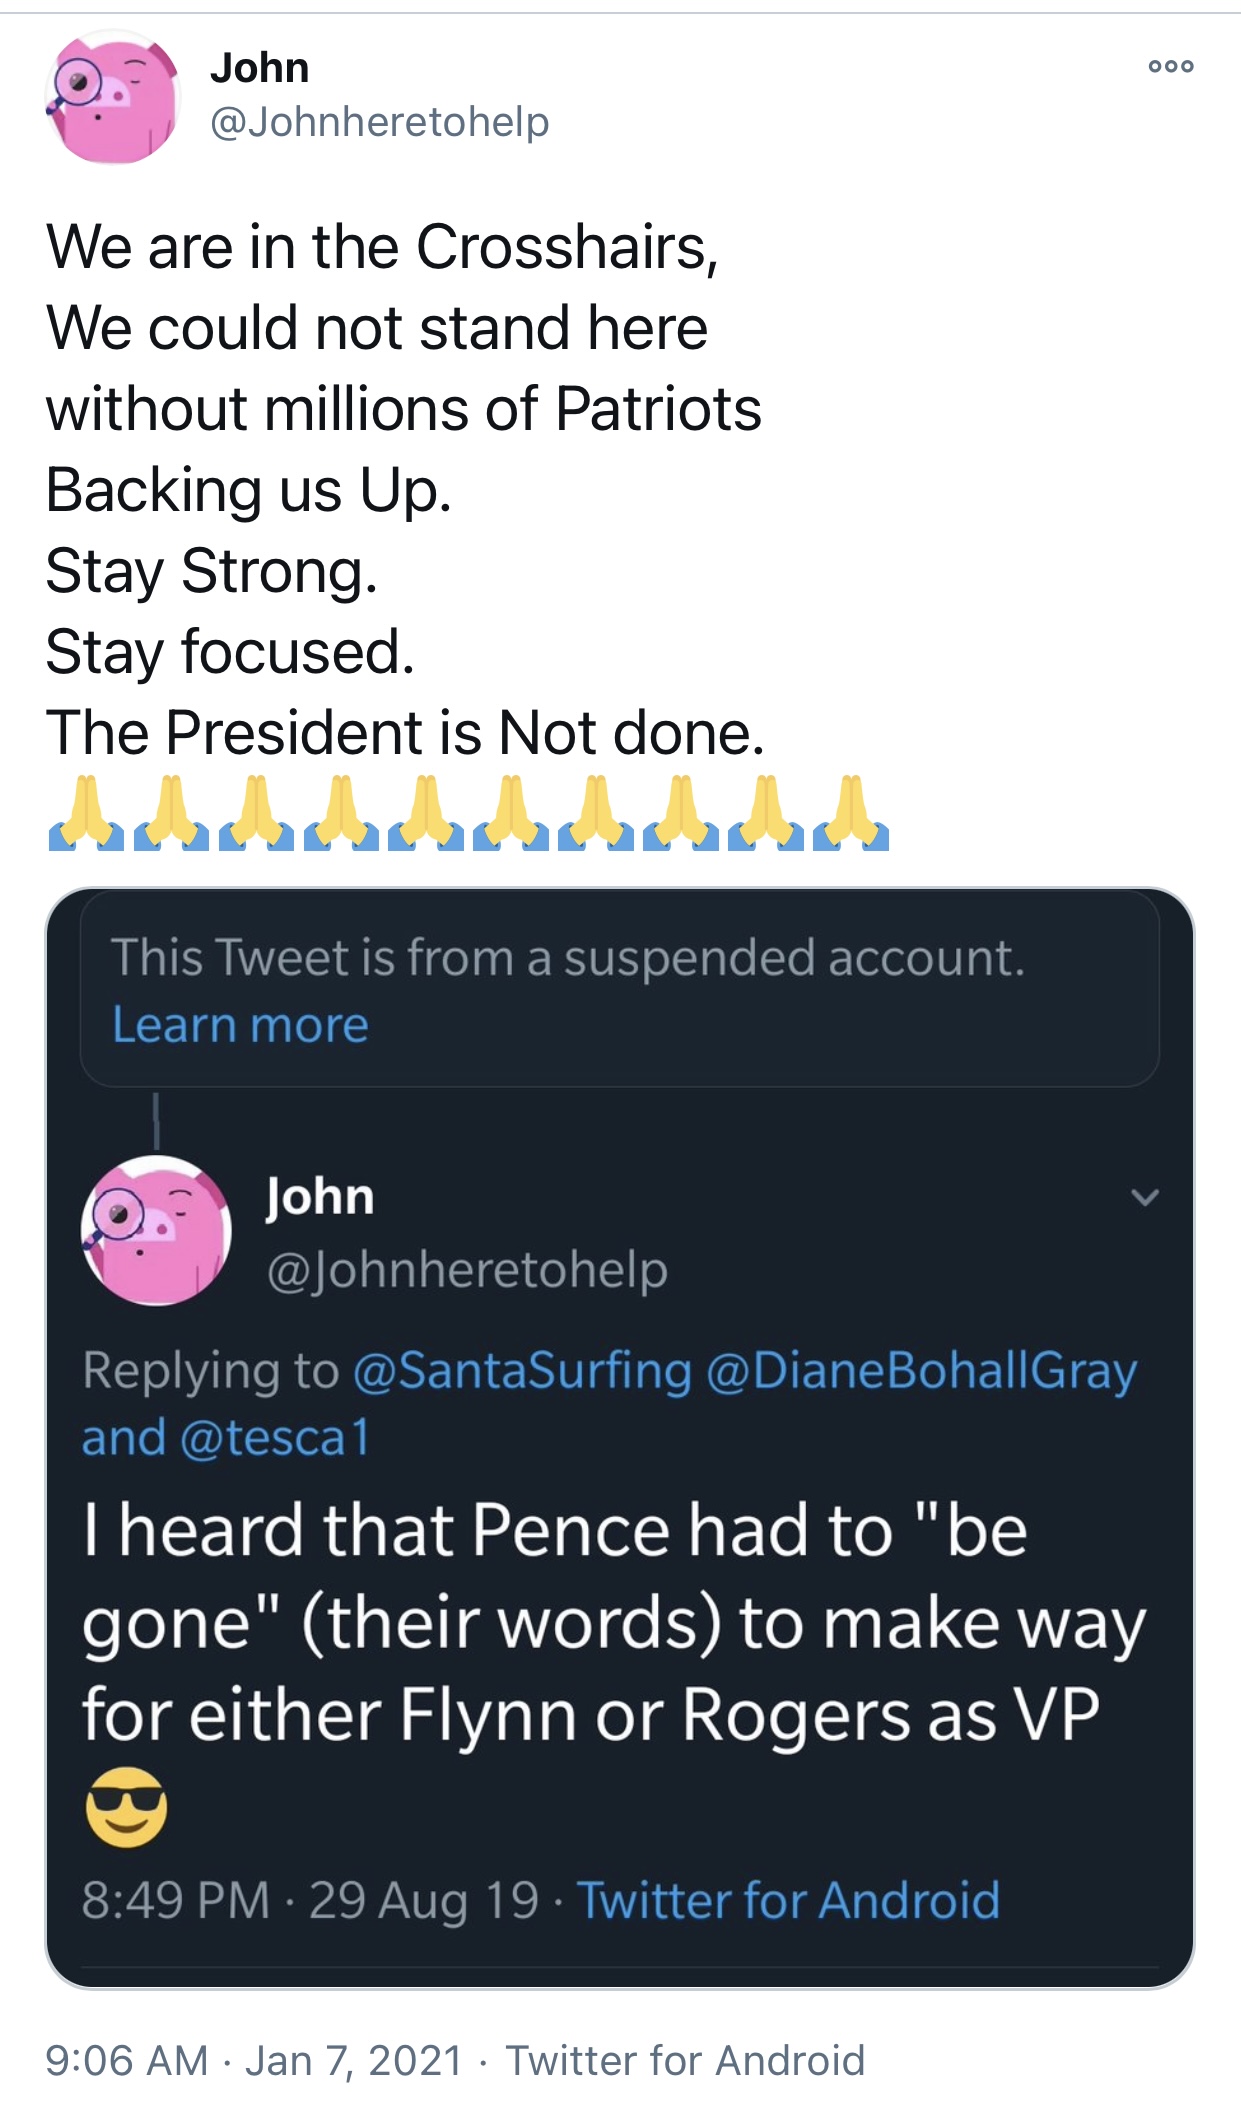Expand the quoted tweet's chevron menu

point(1144,1197)
